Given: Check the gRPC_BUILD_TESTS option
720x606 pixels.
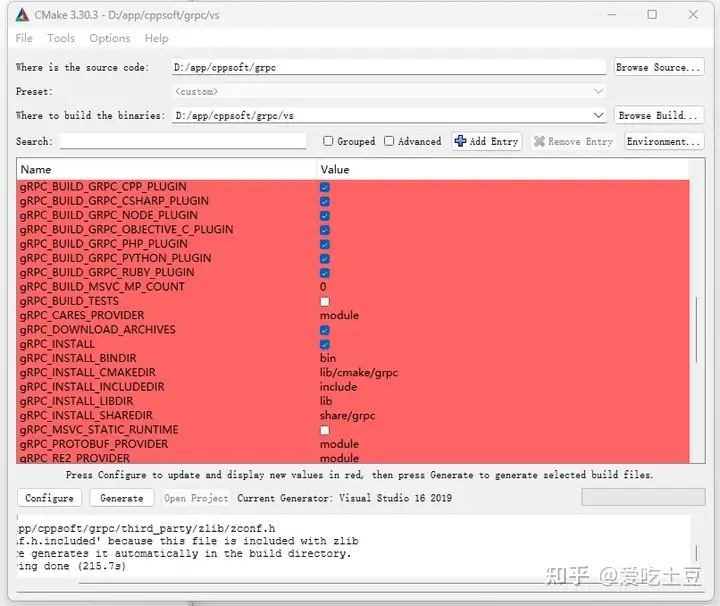Looking at the screenshot, I should (x=325, y=301).
